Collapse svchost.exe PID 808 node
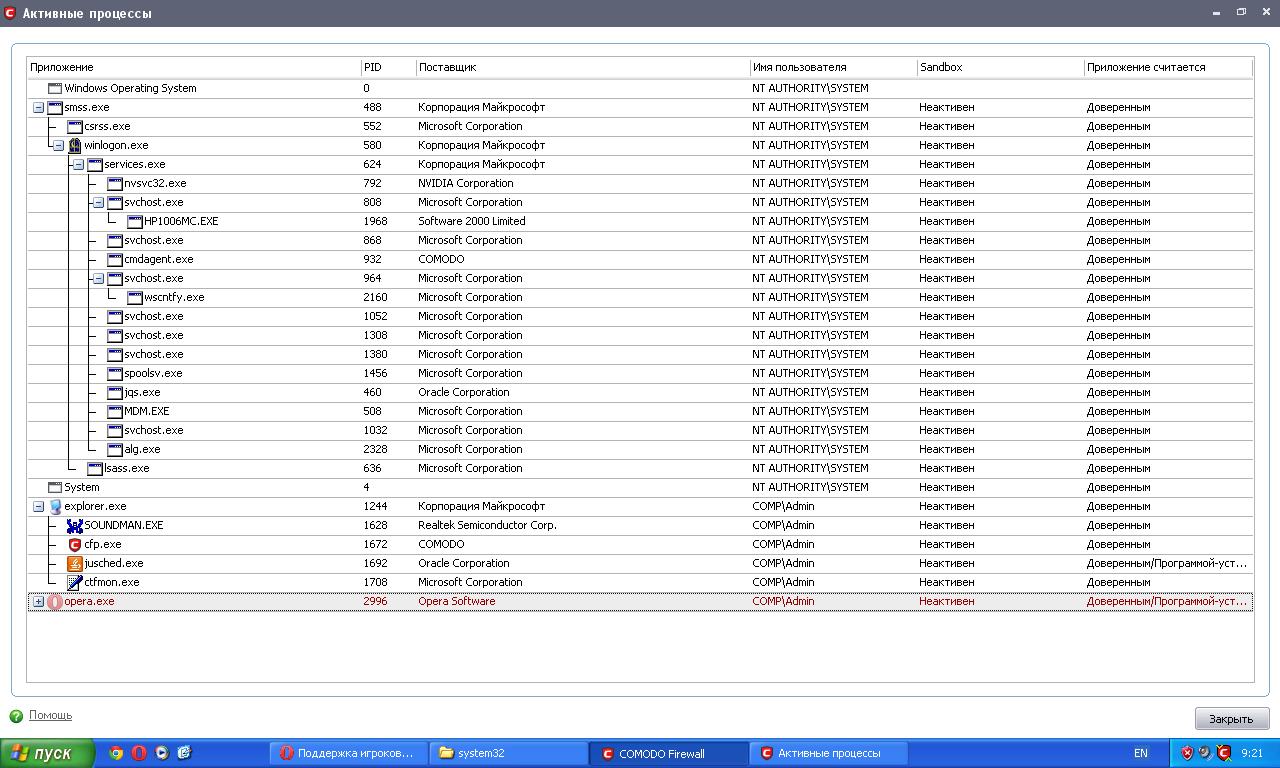The height and width of the screenshot is (768, 1280). [x=98, y=202]
